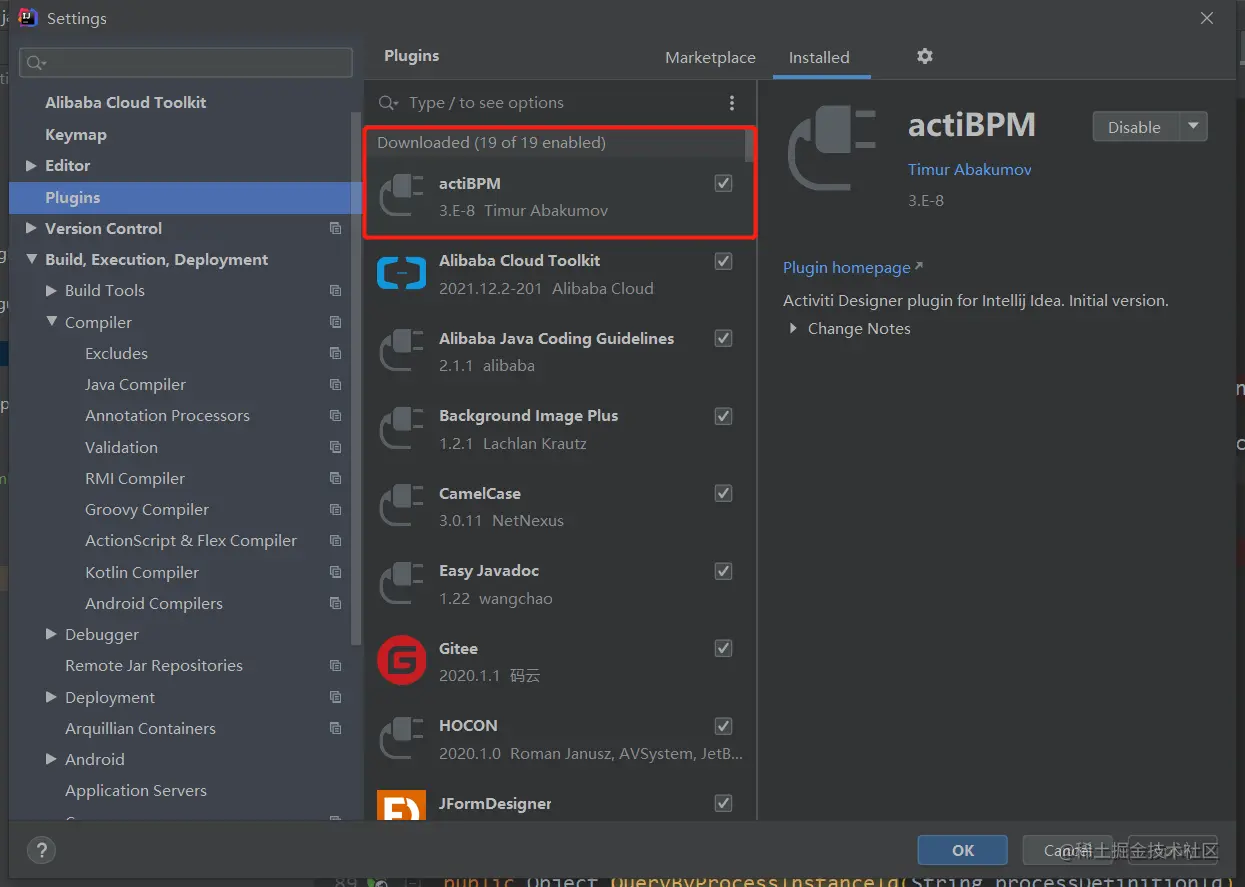Open plugin settings gear icon
The width and height of the screenshot is (1245, 887).
coord(925,56)
